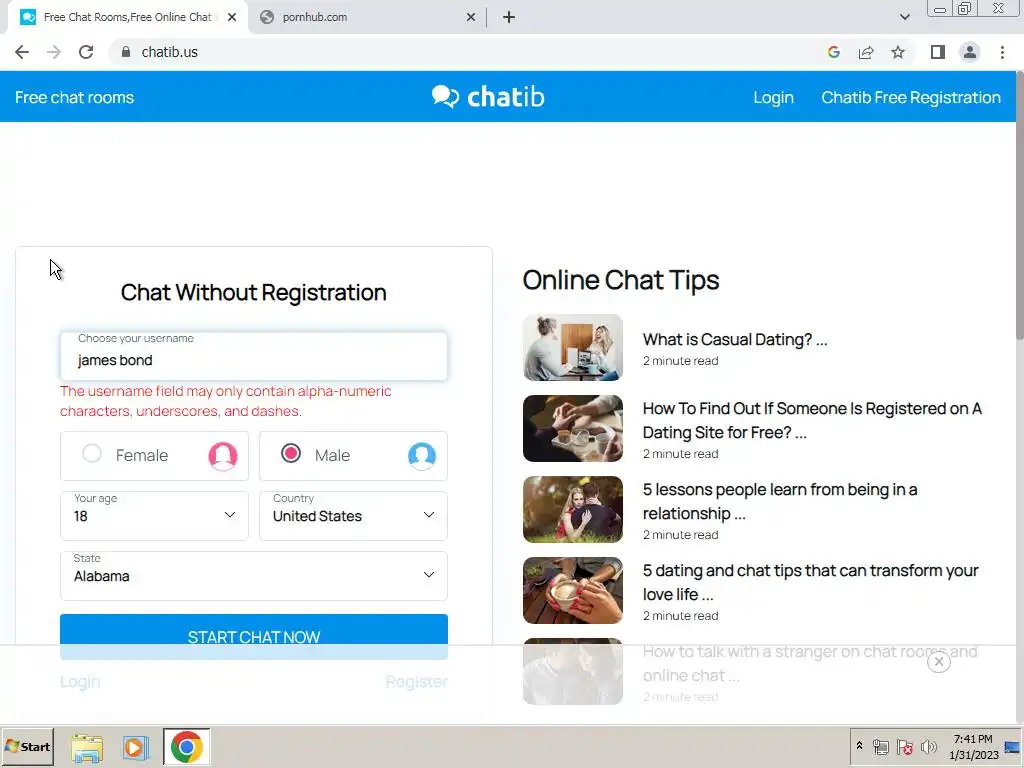Open How to talk with a stranger article

[810, 663]
